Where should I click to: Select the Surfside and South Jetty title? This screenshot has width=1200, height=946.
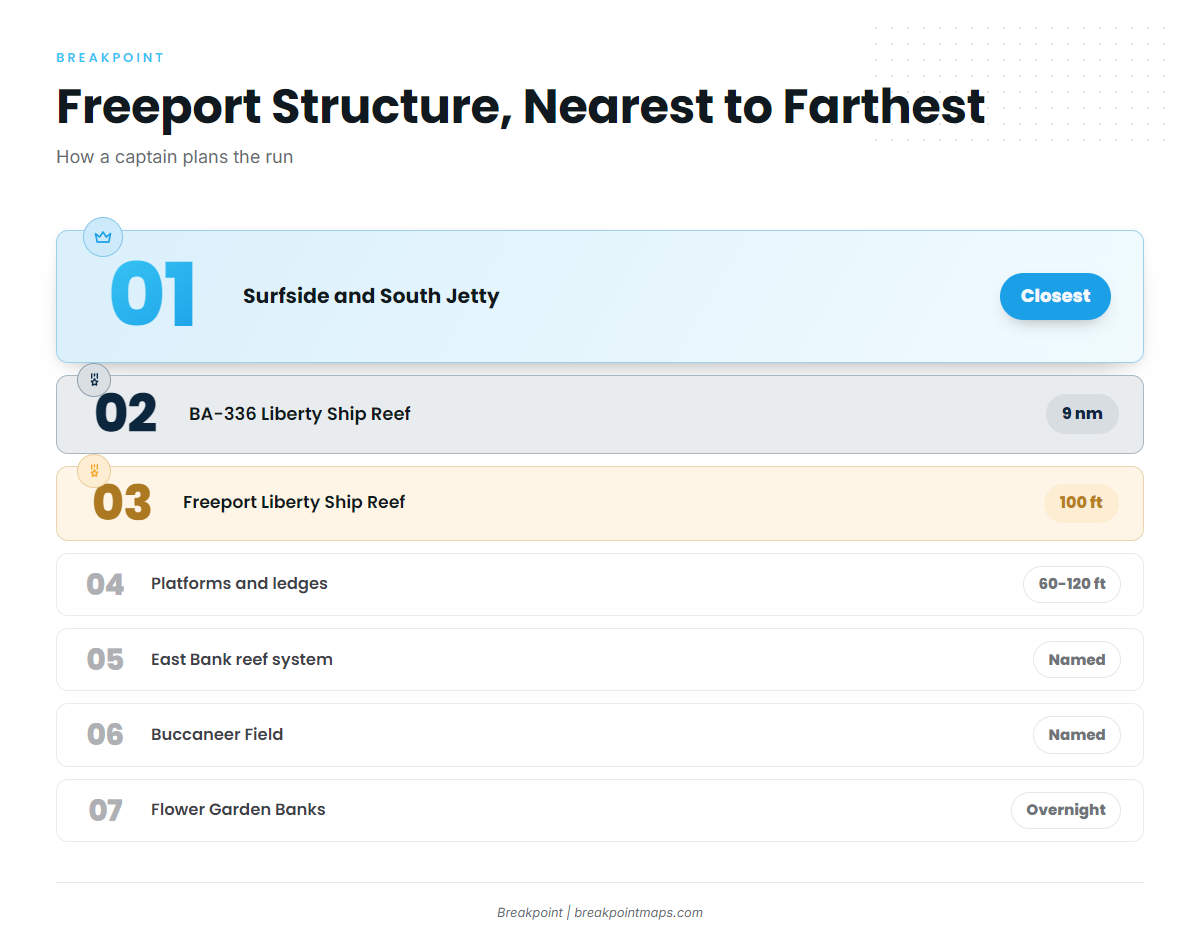pyautogui.click(x=371, y=296)
